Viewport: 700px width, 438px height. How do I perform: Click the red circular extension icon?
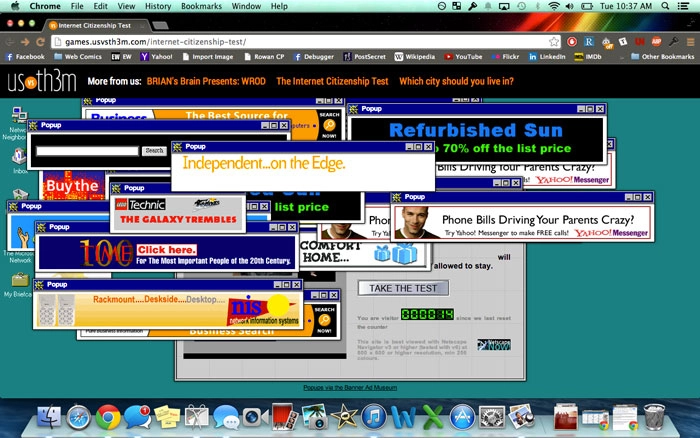[571, 42]
